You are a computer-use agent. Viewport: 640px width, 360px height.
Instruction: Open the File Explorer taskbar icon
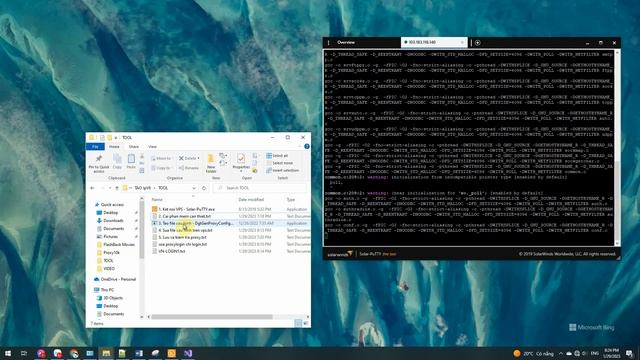[106, 353]
